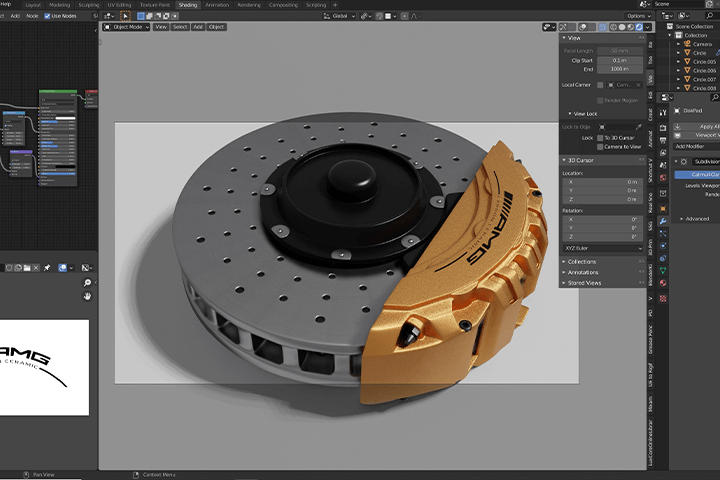
Task: Select the tweak select tool icon
Action: point(125,16)
